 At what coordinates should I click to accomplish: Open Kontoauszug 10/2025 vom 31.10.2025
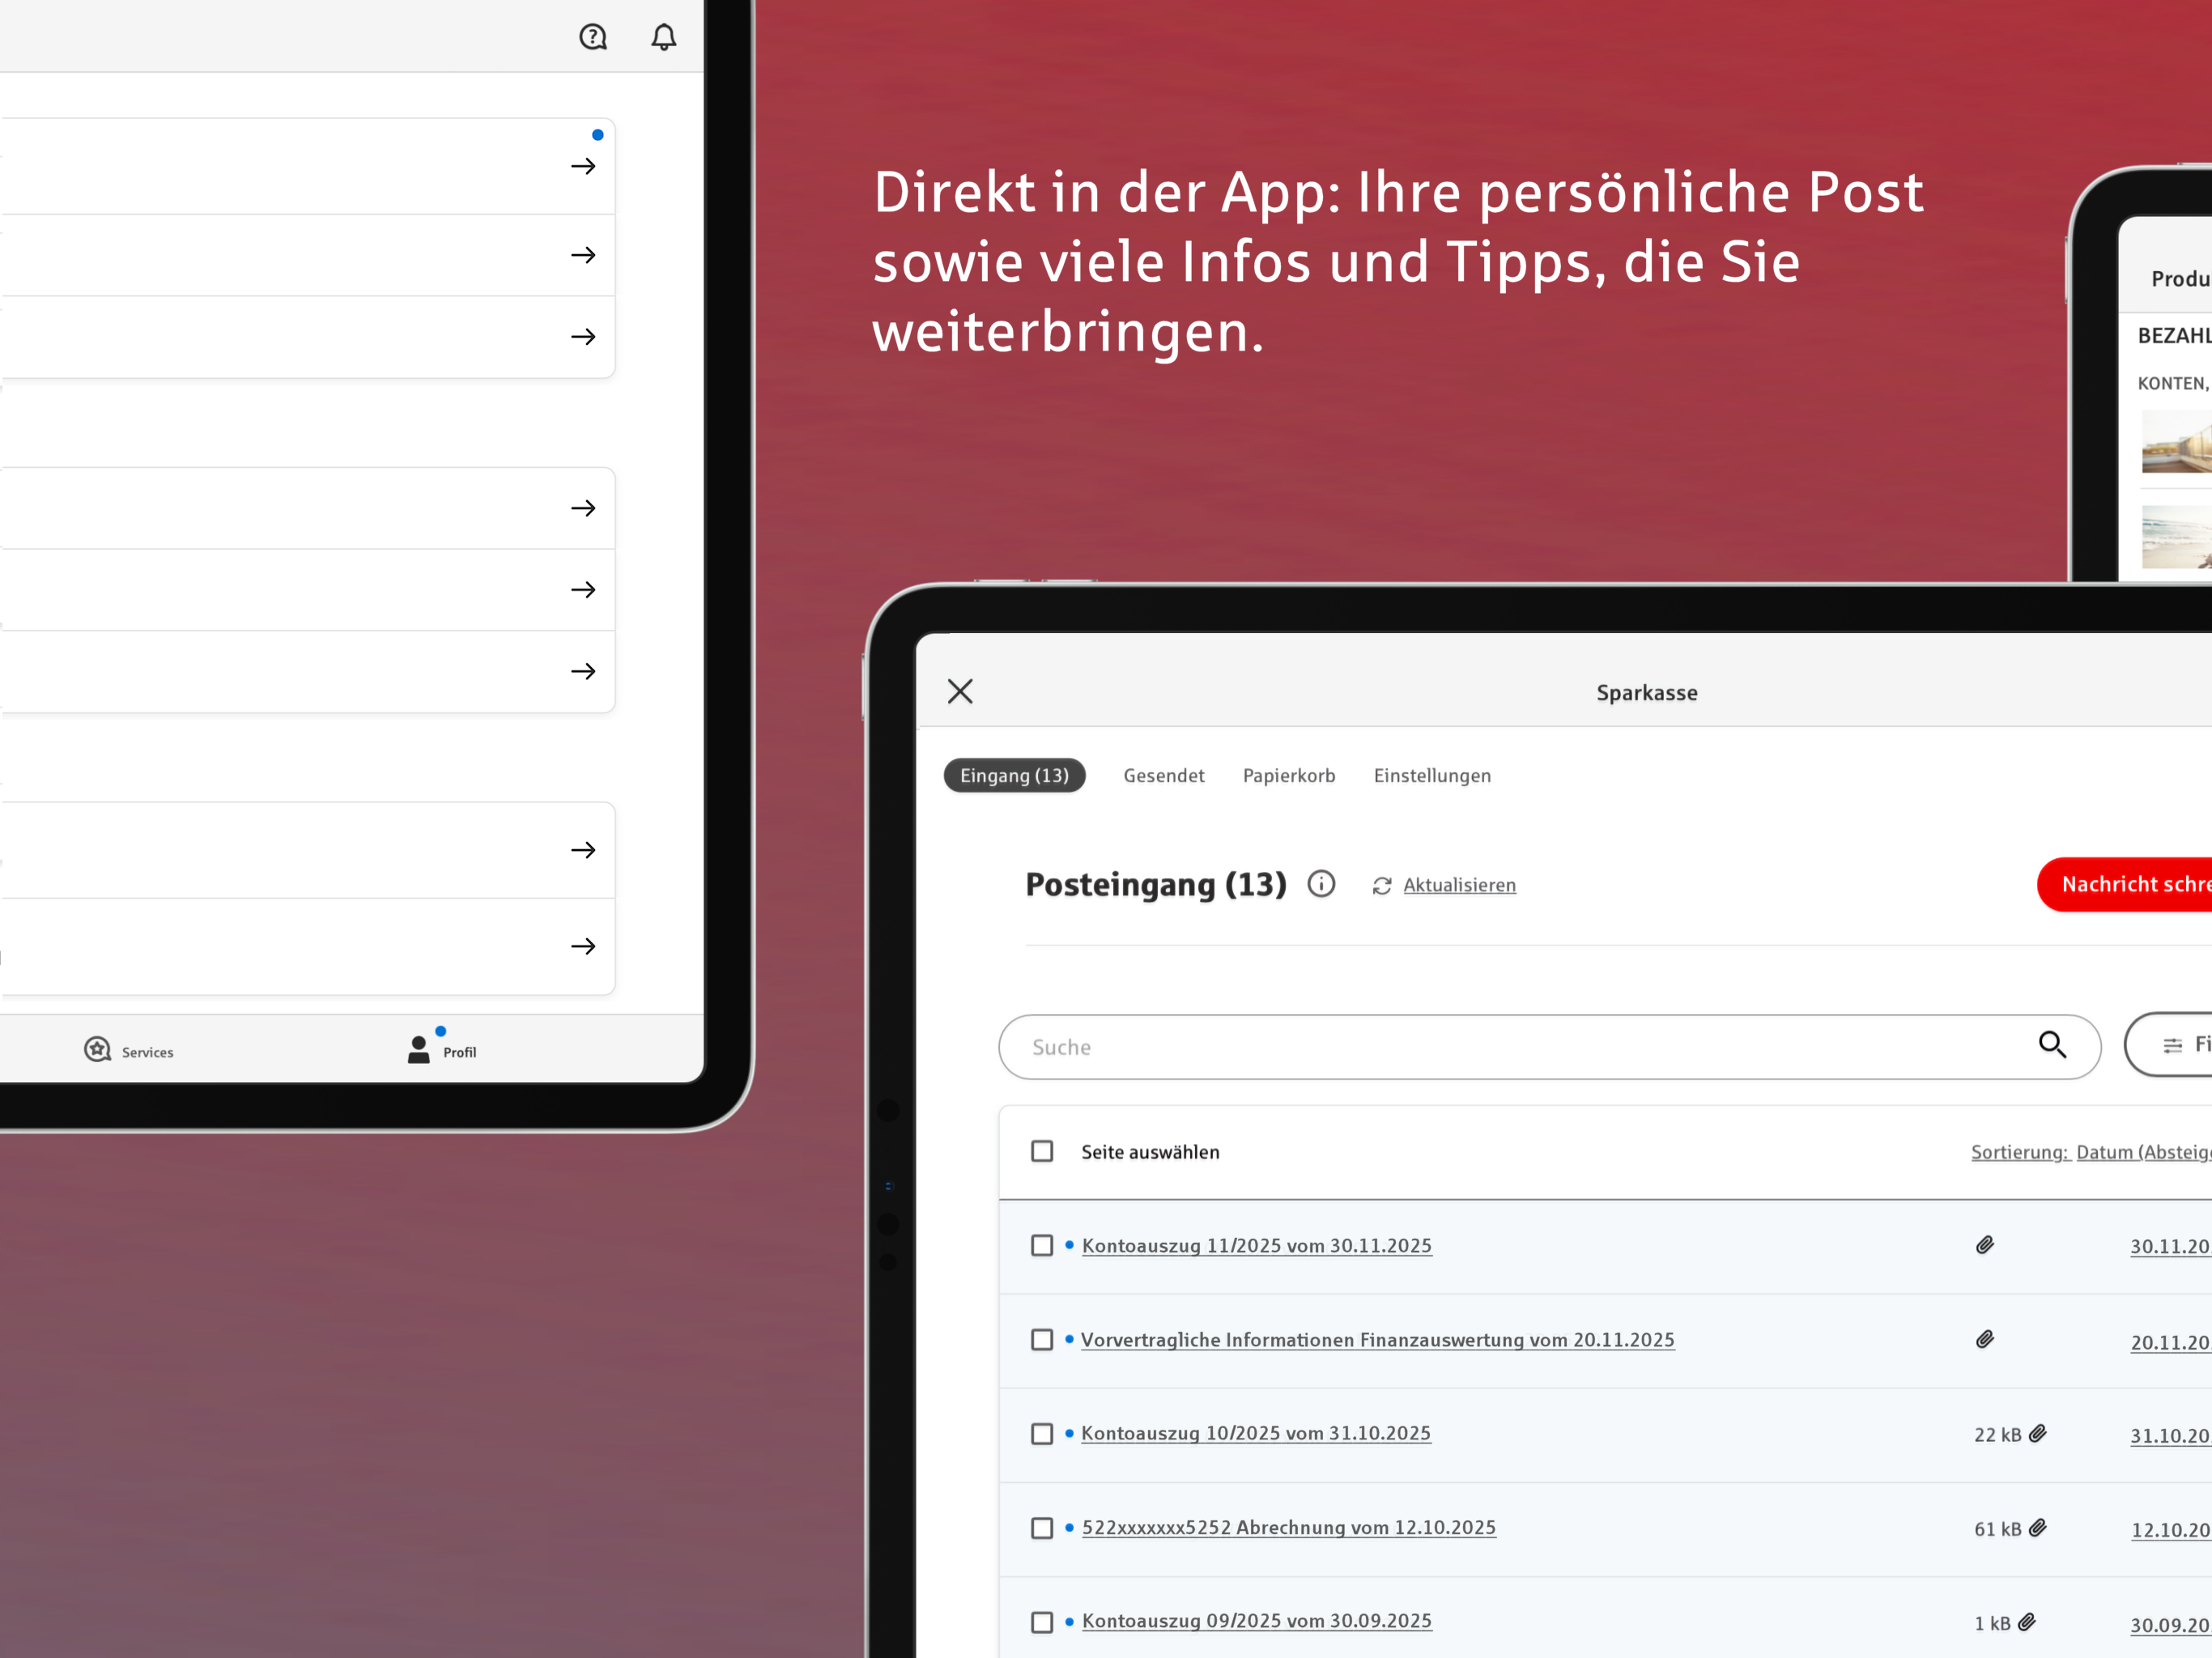coord(1255,1433)
